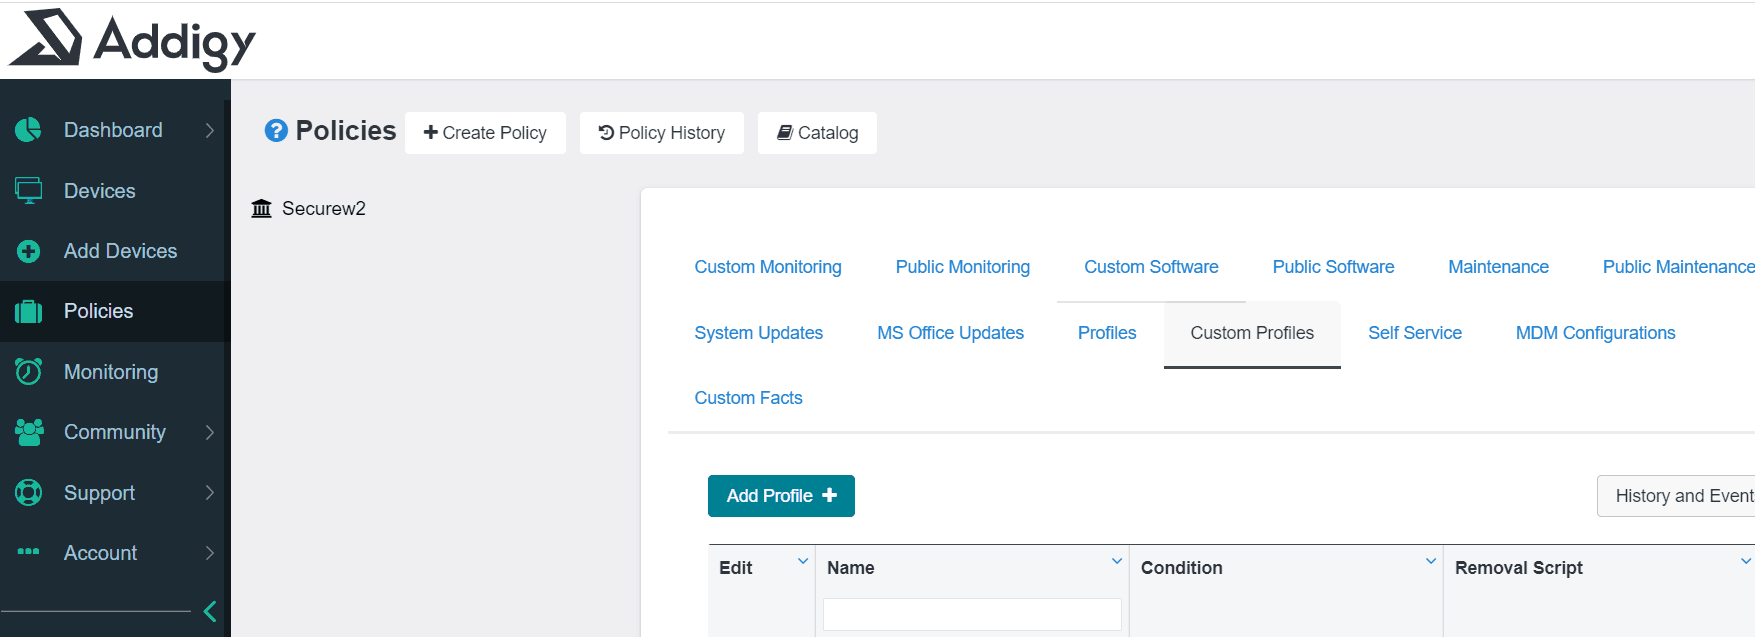The height and width of the screenshot is (637, 1755).
Task: Click the Community people icon
Action: (x=28, y=432)
